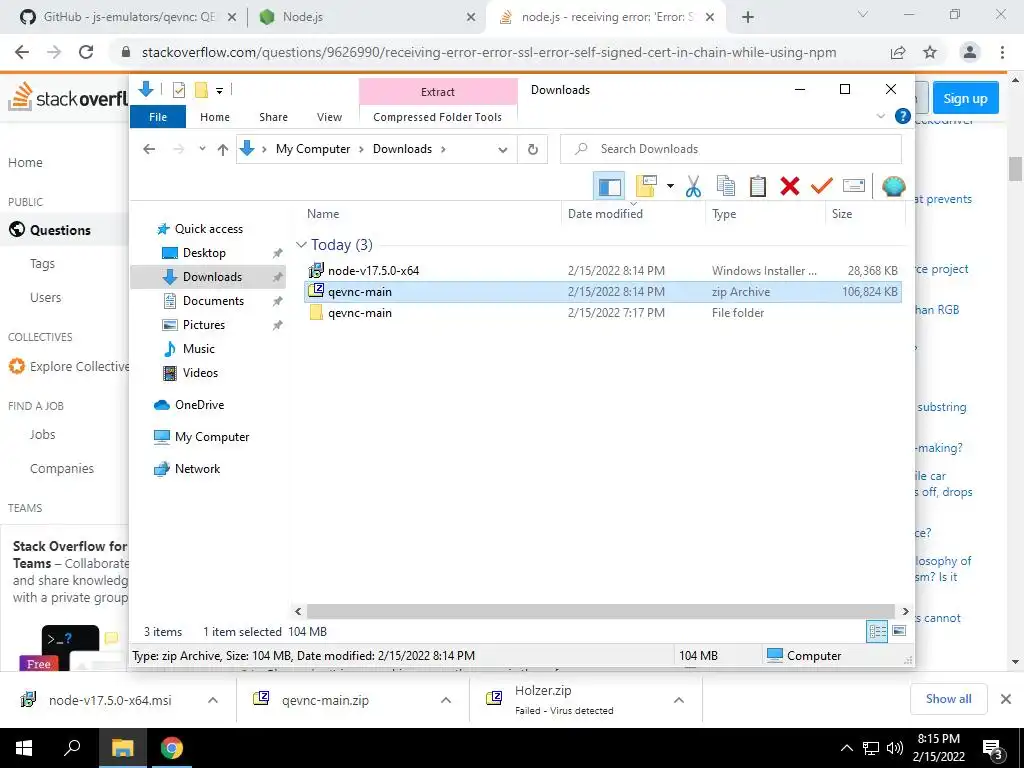Click the Rename icon in Explorer toolbar

(854, 186)
